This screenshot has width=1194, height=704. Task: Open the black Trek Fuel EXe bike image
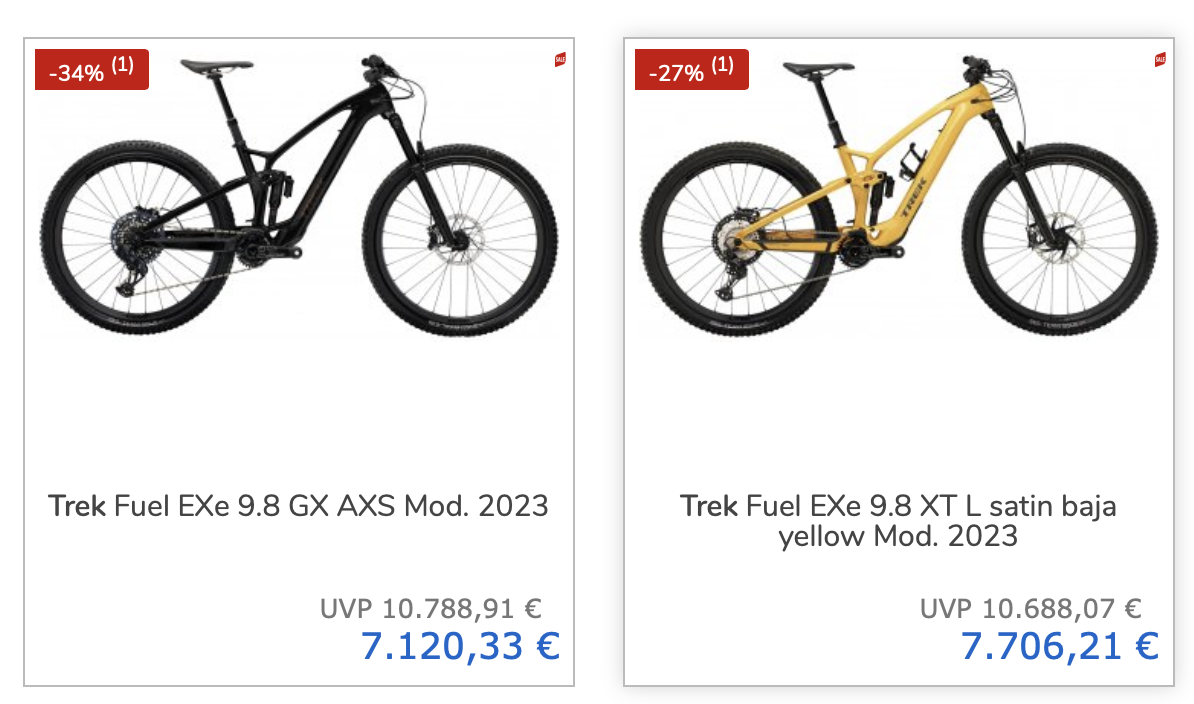[x=298, y=200]
